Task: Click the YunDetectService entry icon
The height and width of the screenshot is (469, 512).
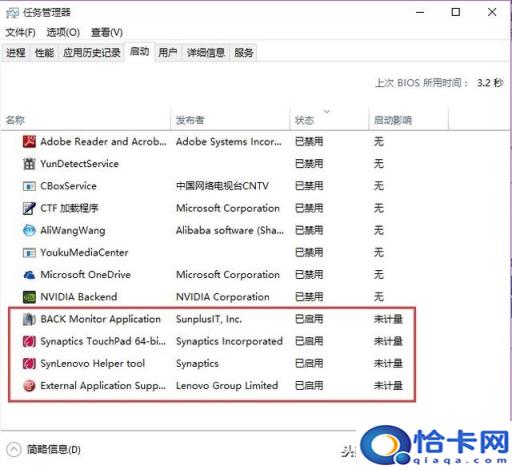Action: (29, 164)
